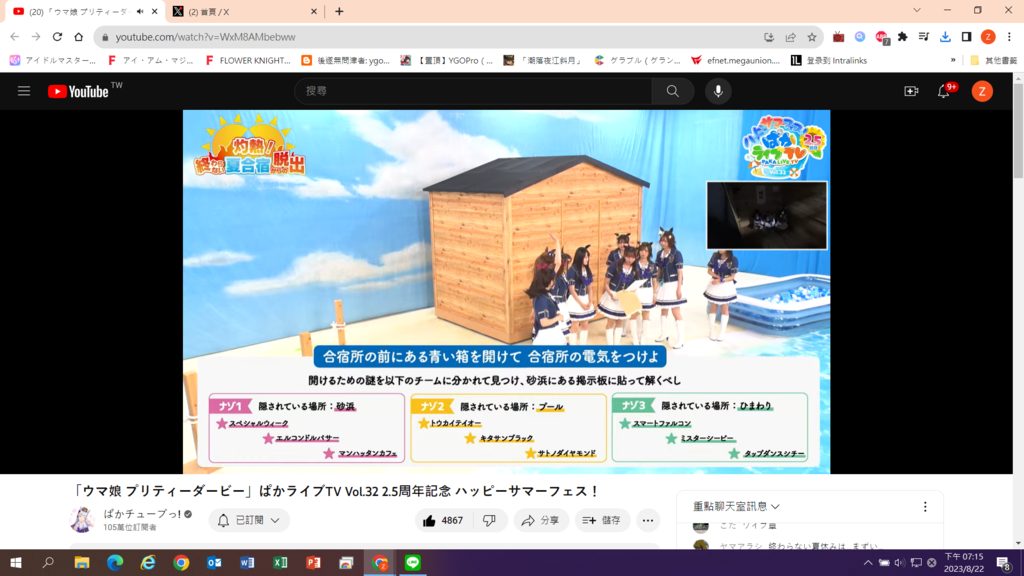Screen dimensions: 1024x576
Task: Open the Create video camera icon
Action: pos(911,91)
